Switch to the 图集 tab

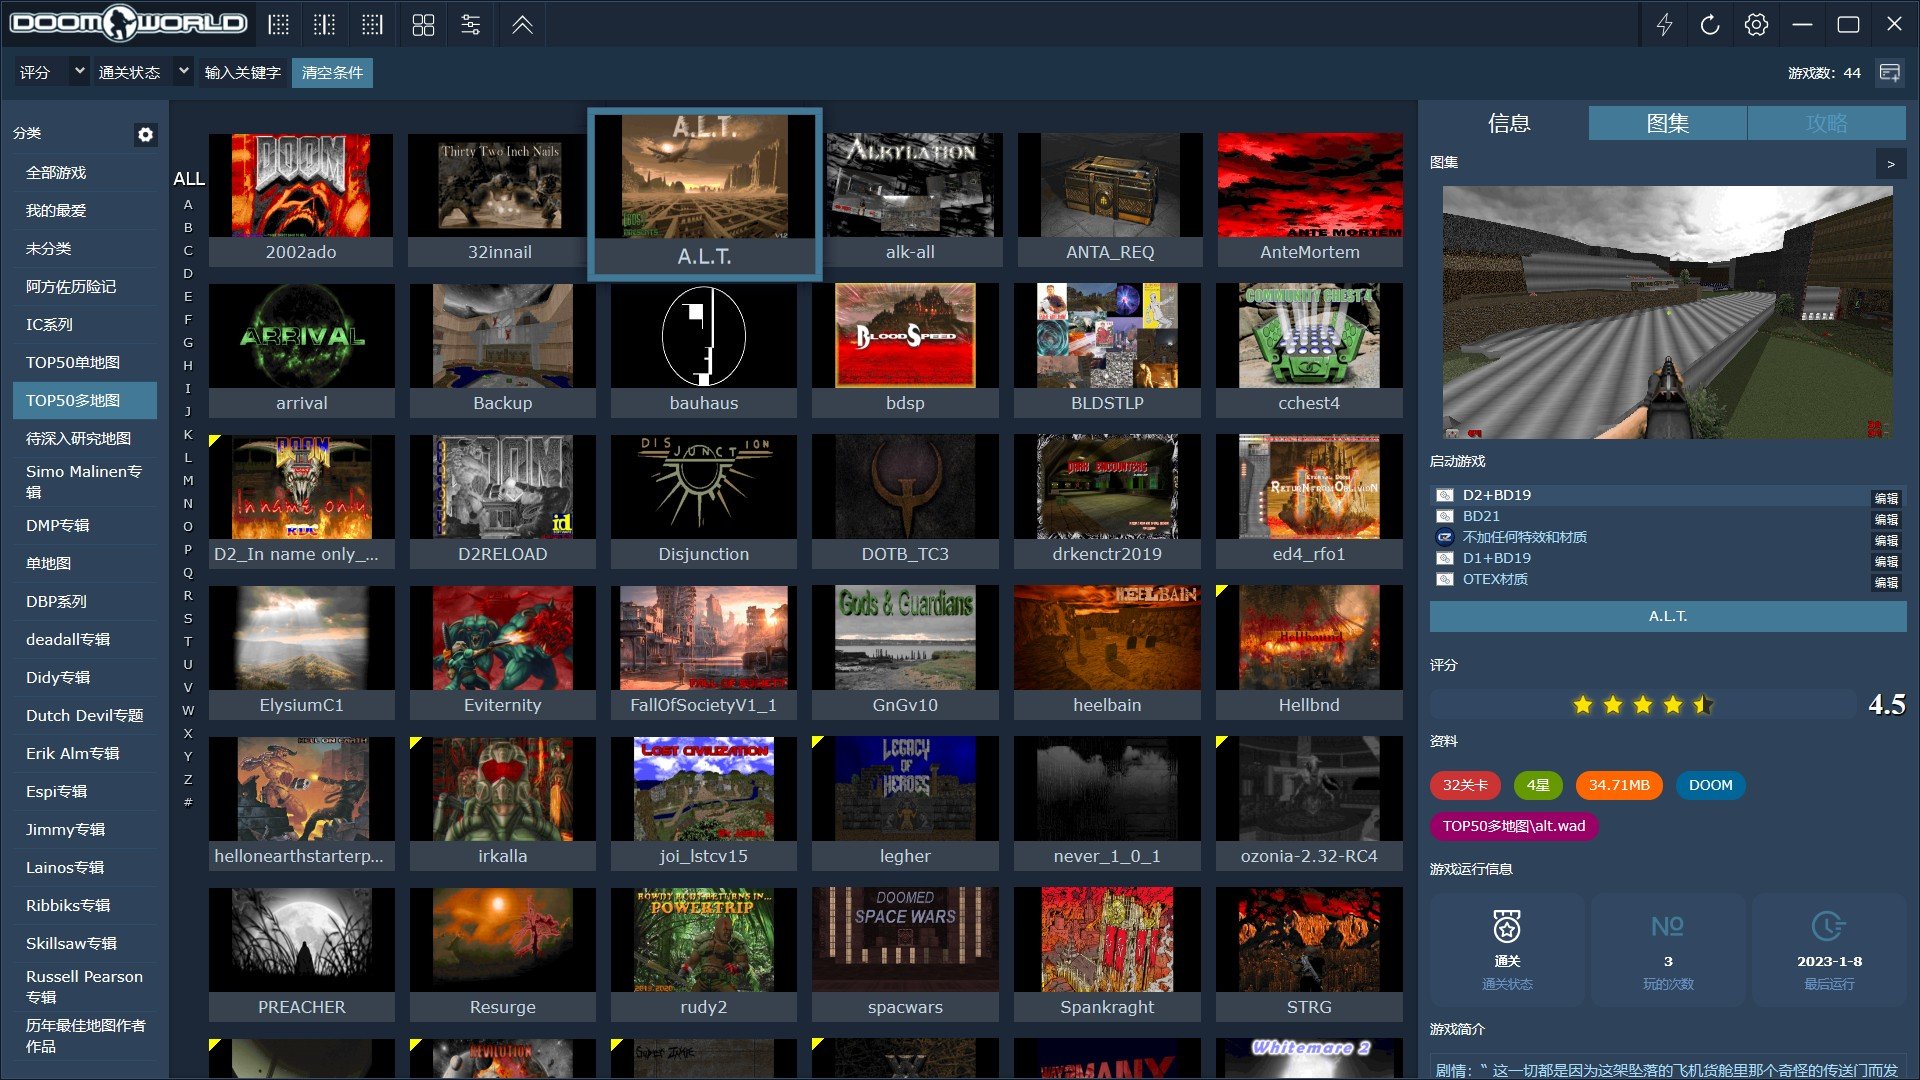pyautogui.click(x=1668, y=123)
